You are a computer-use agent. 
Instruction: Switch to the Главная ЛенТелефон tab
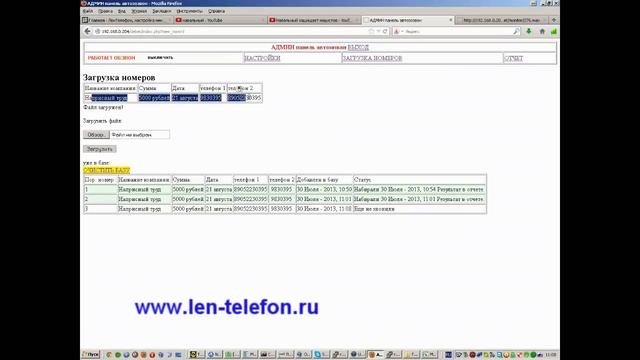tap(127, 20)
